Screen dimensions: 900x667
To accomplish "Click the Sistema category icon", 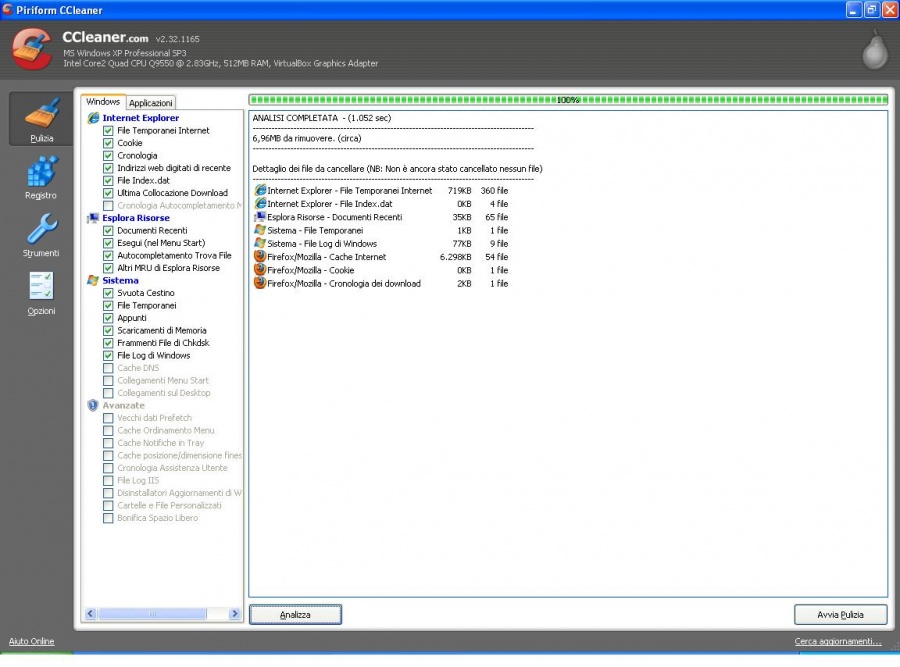I will coord(93,280).
